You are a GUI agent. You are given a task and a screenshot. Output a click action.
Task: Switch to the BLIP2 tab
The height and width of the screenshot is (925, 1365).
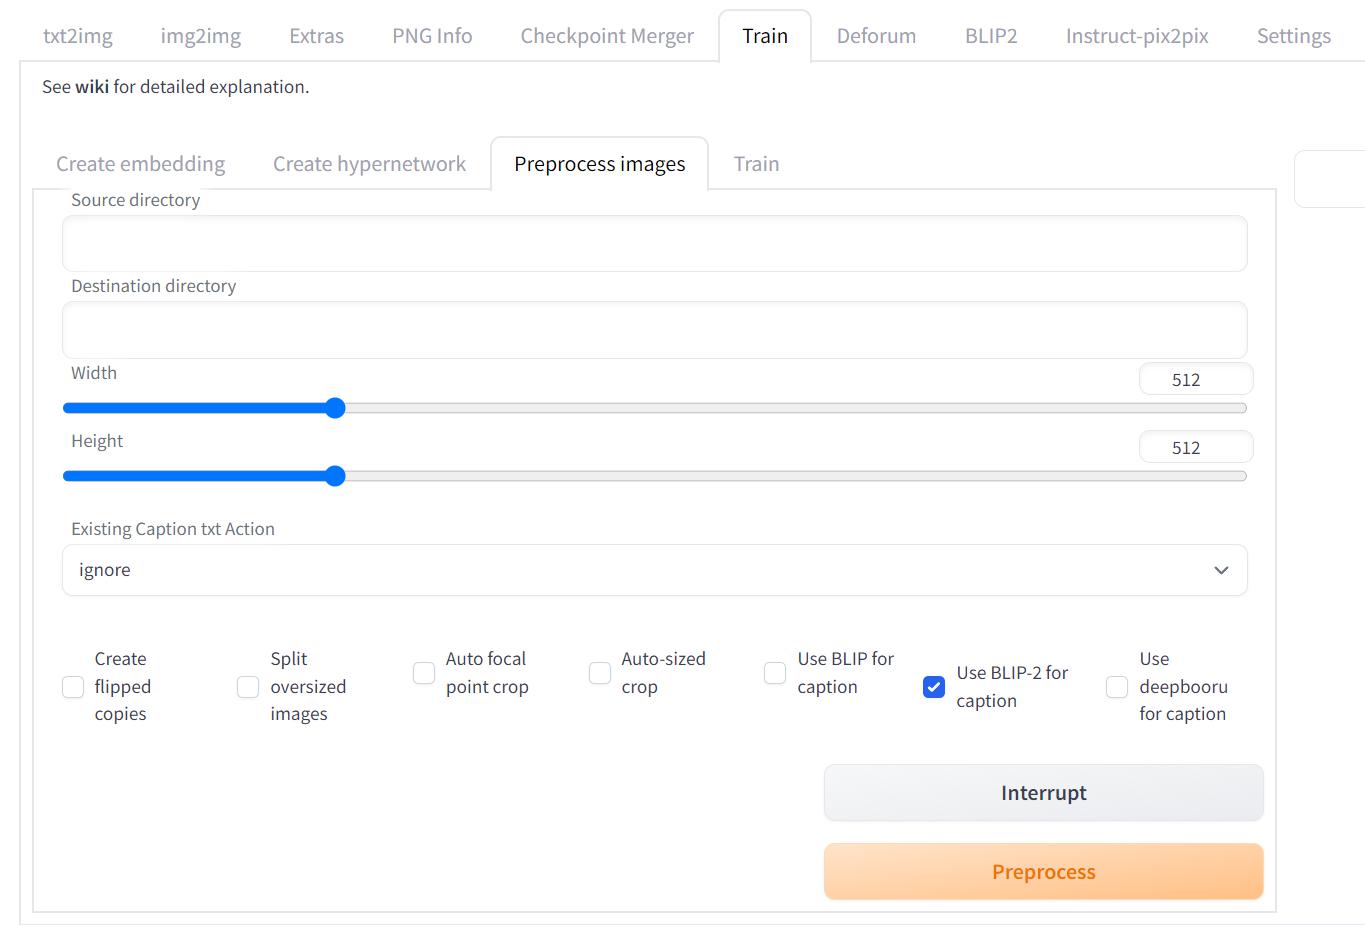[x=990, y=35]
